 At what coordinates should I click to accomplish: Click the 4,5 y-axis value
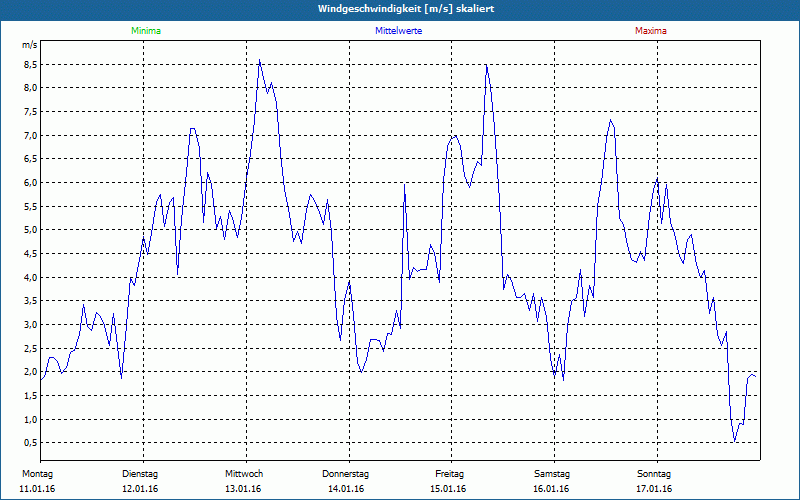30,254
